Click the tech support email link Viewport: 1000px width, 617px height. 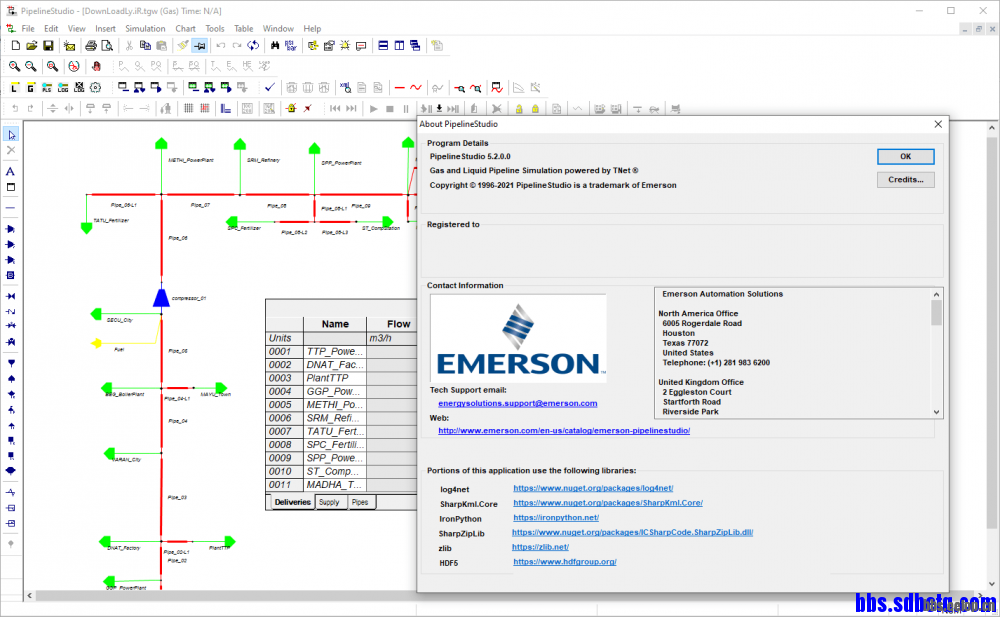(x=518, y=403)
